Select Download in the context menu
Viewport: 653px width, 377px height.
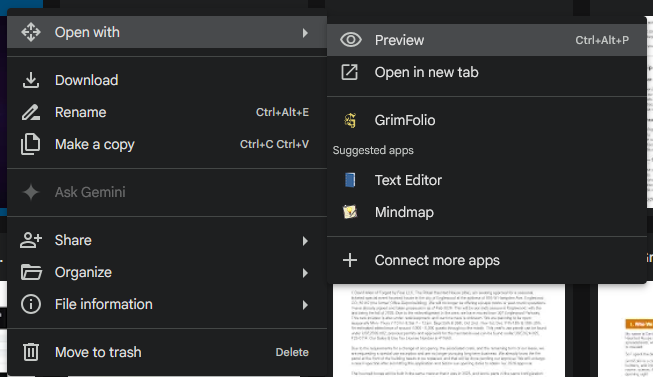point(167,80)
